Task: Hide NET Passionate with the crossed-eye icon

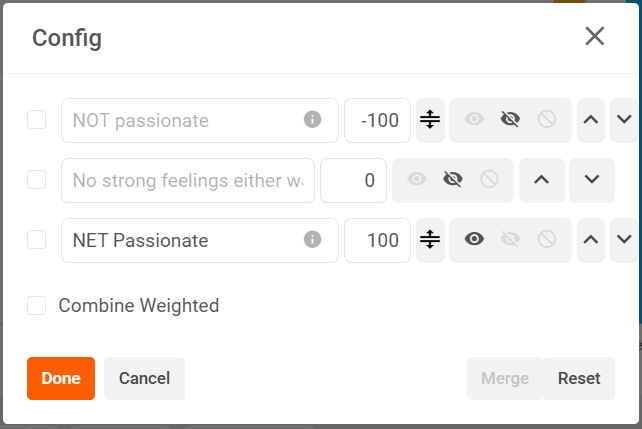Action: pyautogui.click(x=510, y=239)
